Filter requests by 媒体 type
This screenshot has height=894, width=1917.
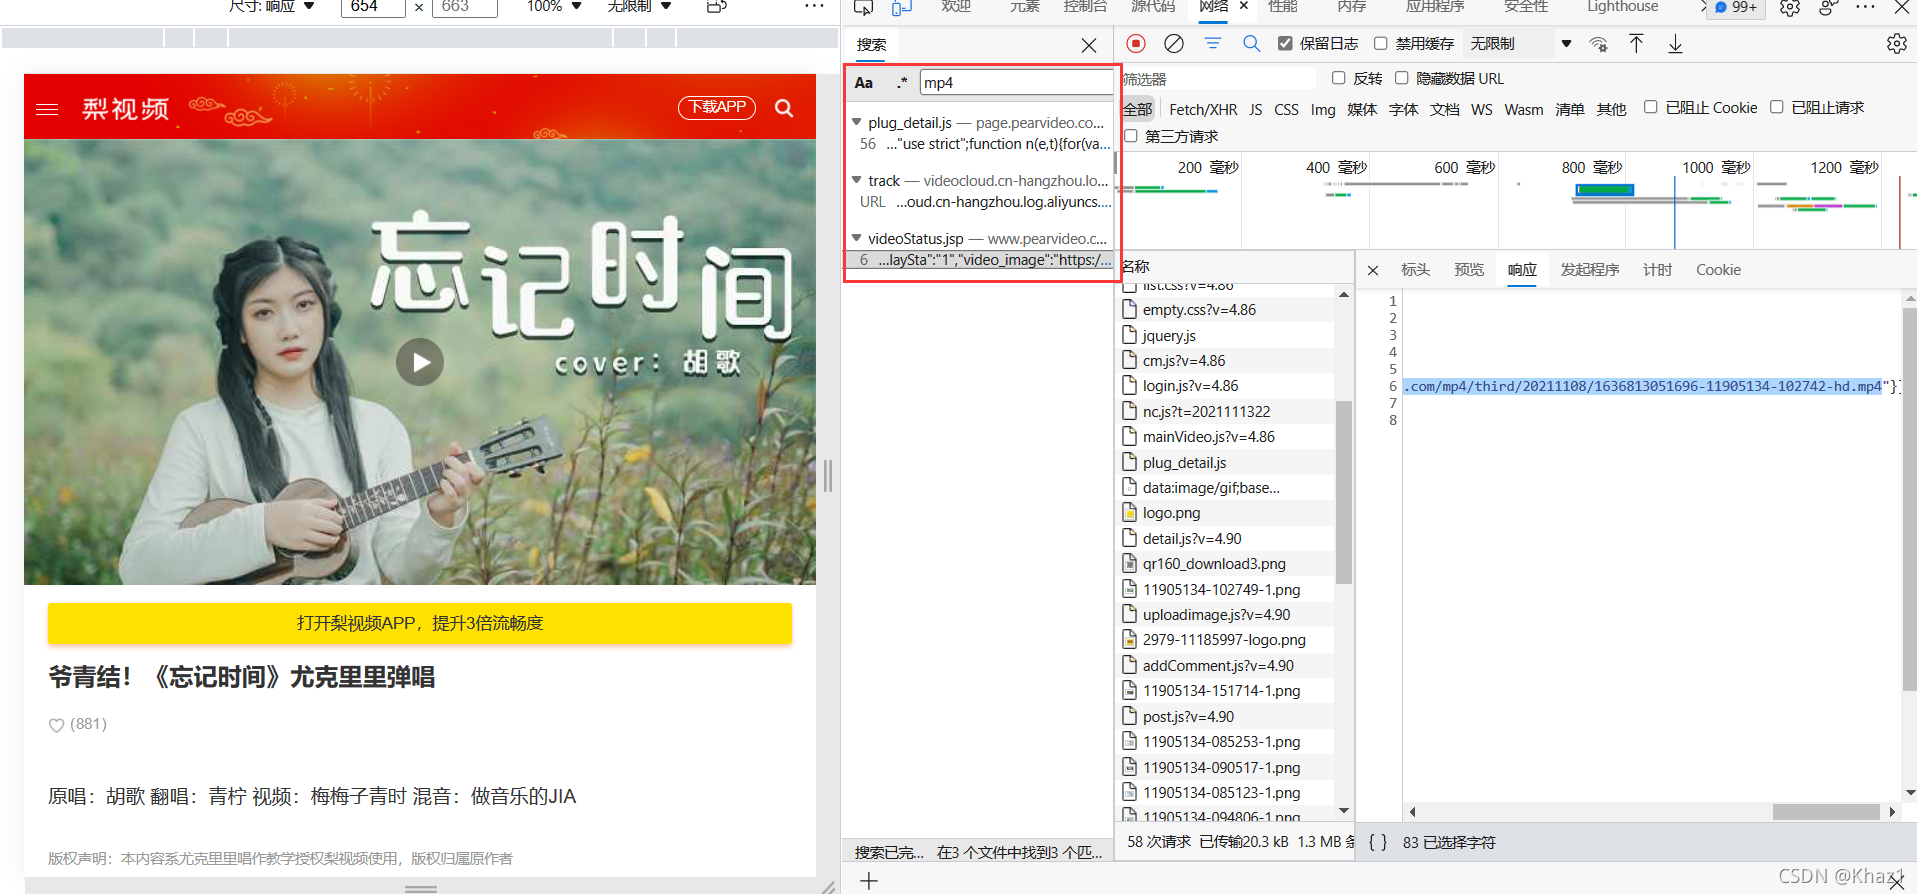(x=1362, y=109)
